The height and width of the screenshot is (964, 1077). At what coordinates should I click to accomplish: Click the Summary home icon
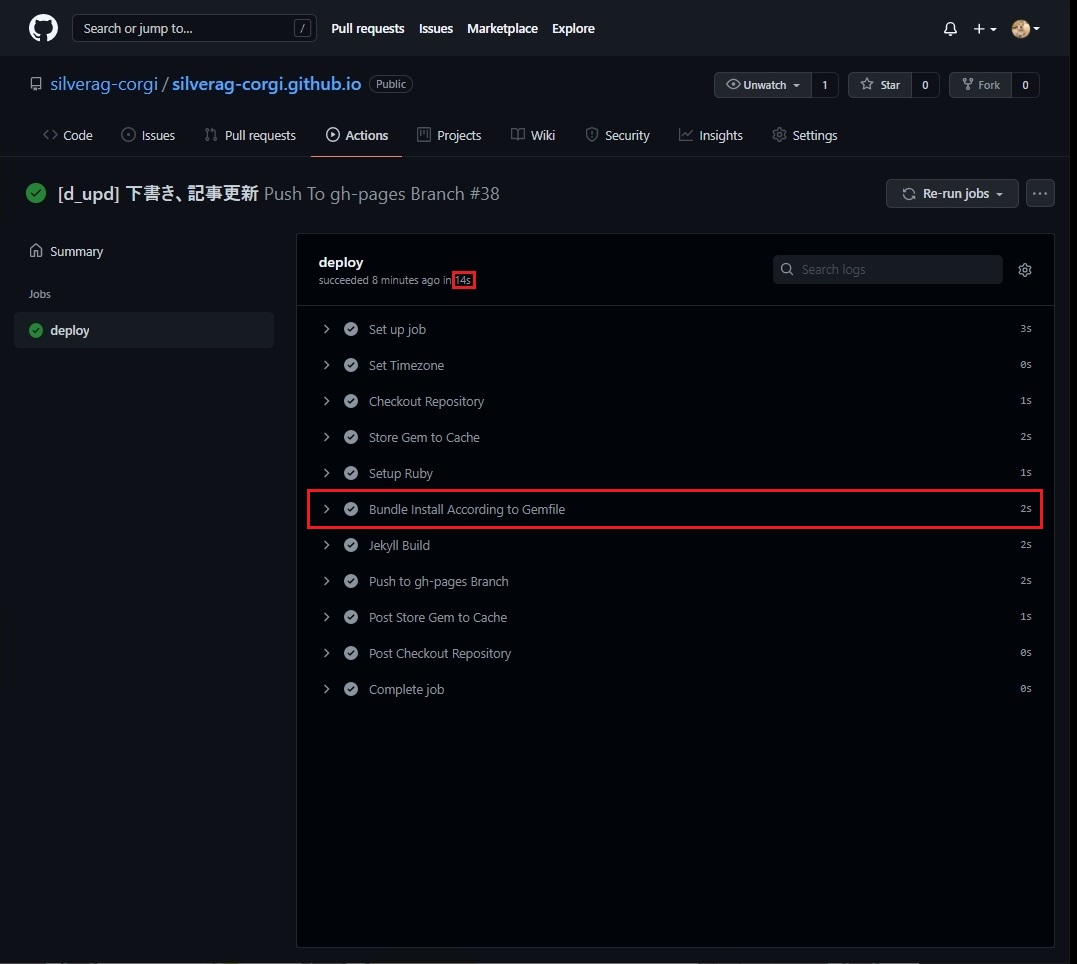pos(36,251)
